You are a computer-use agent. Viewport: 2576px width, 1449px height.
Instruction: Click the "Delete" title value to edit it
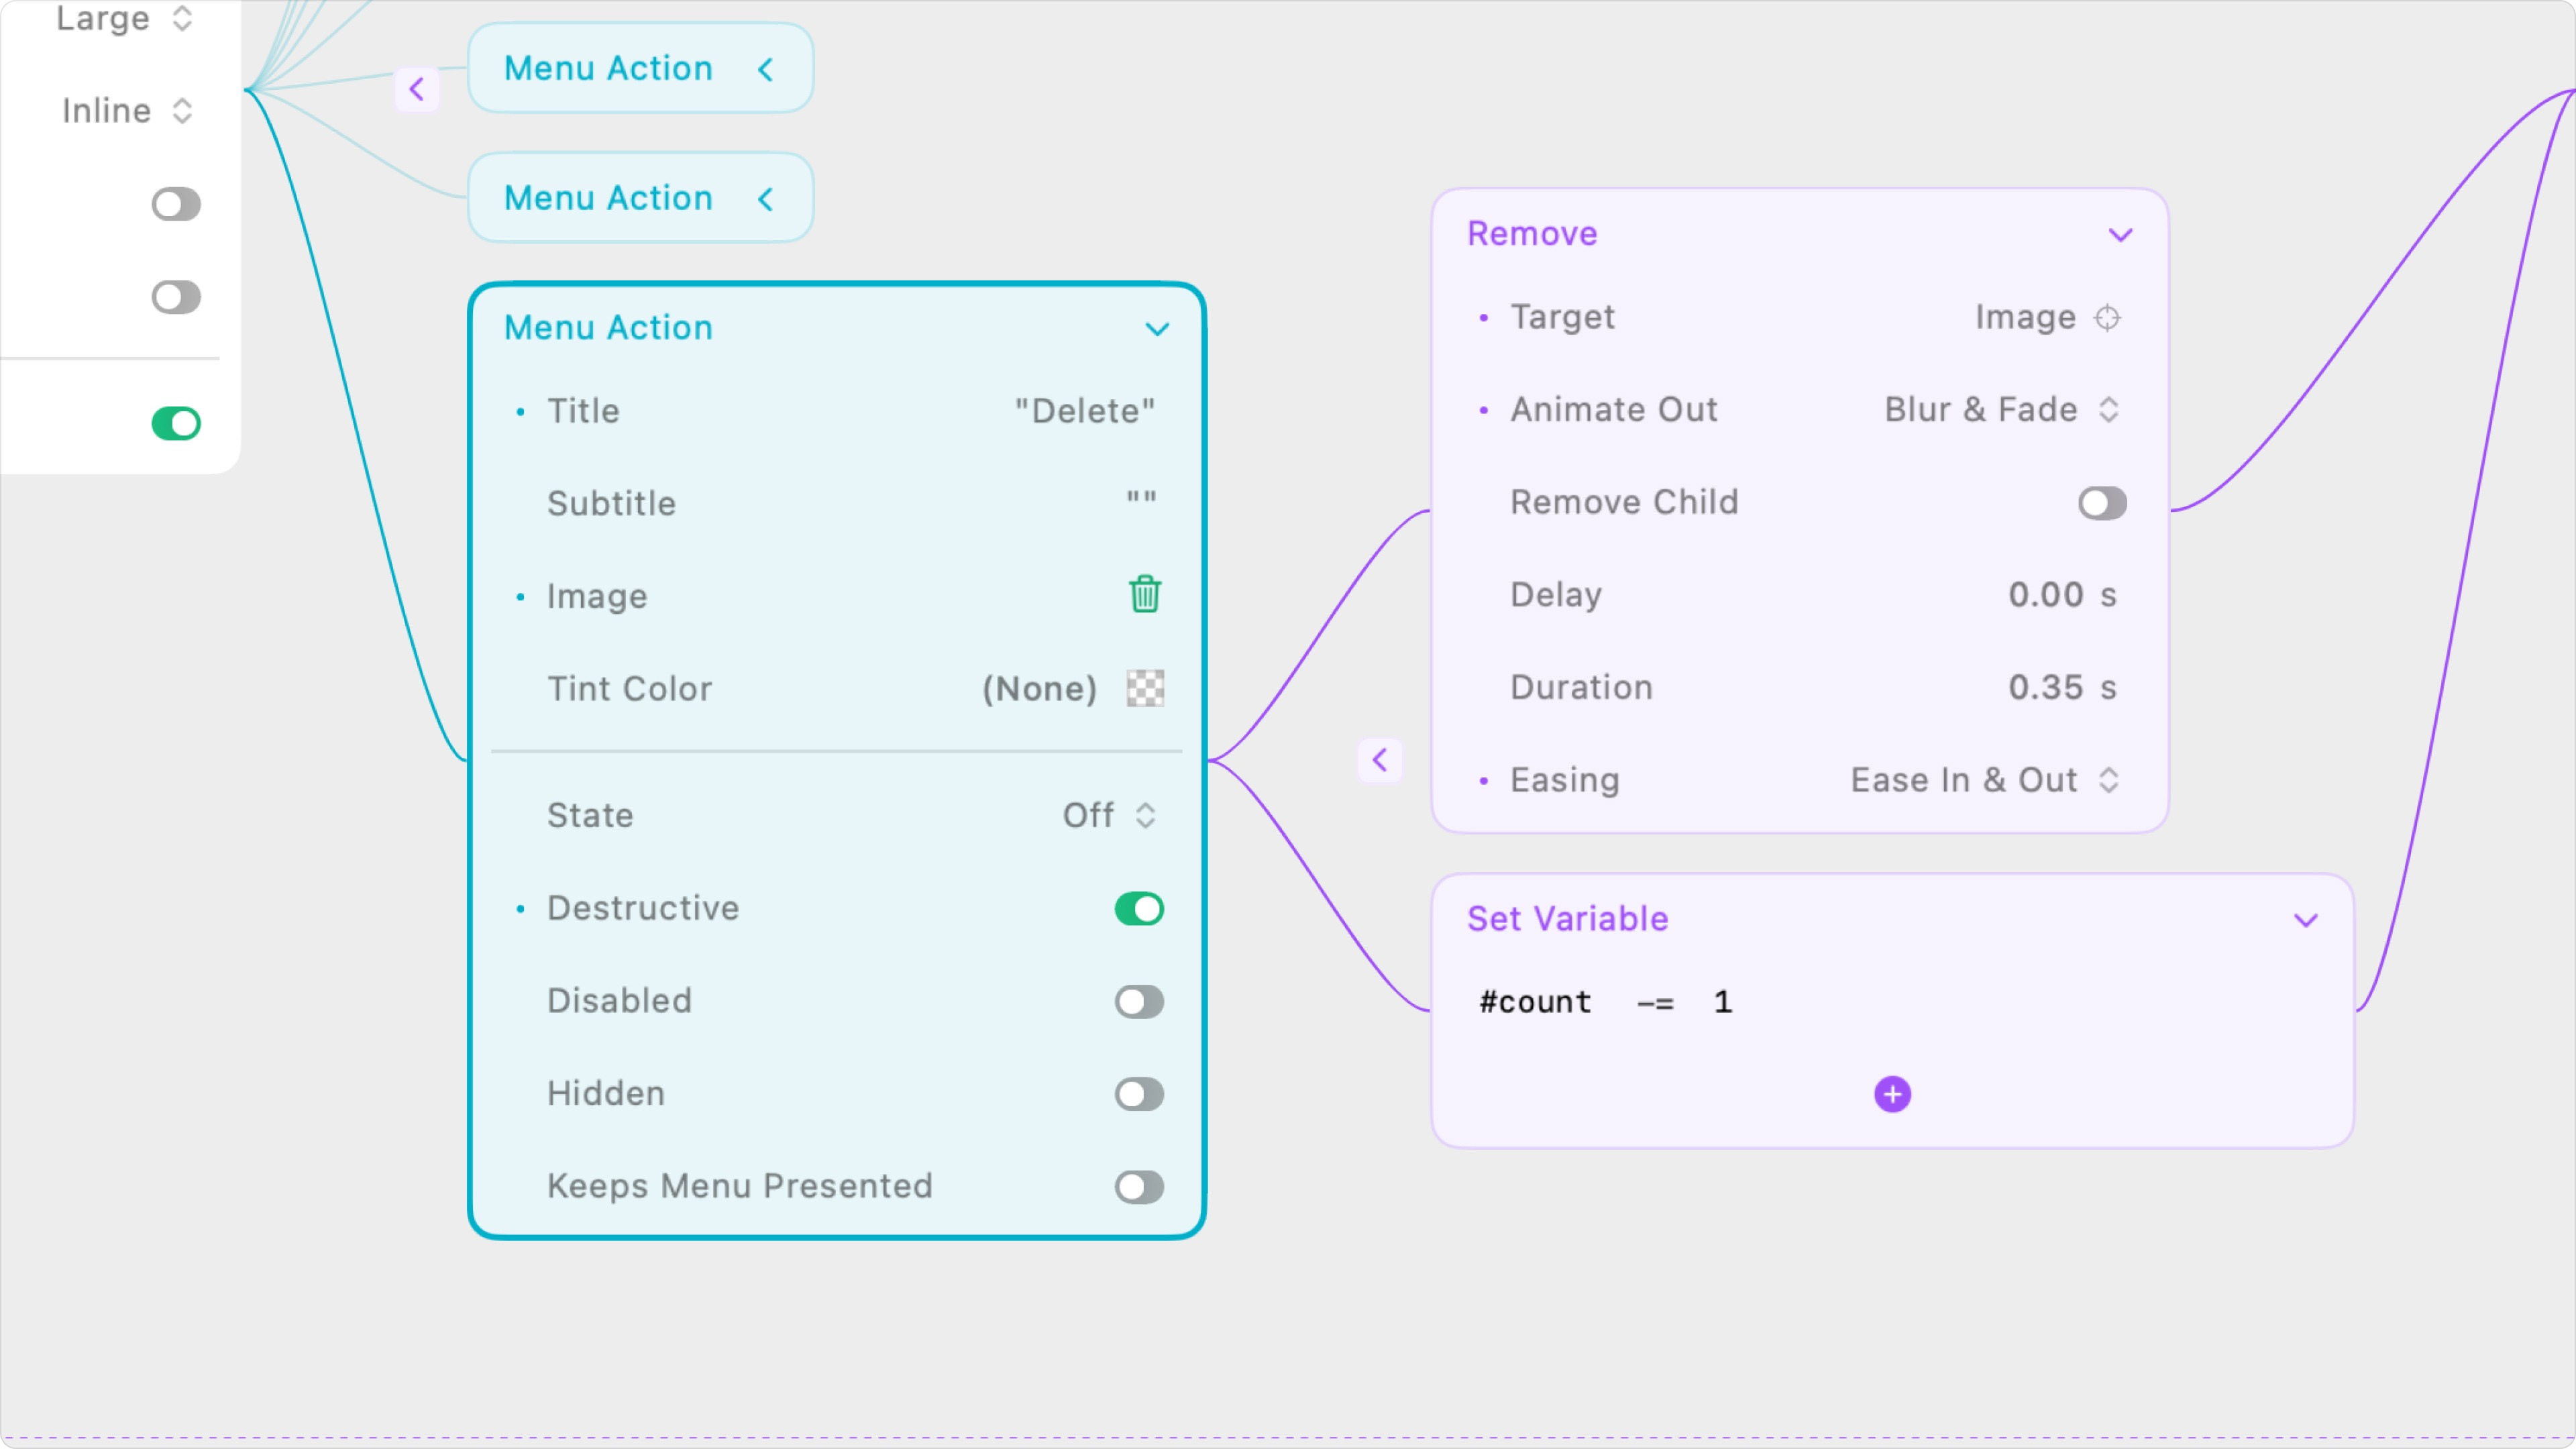click(1083, 410)
